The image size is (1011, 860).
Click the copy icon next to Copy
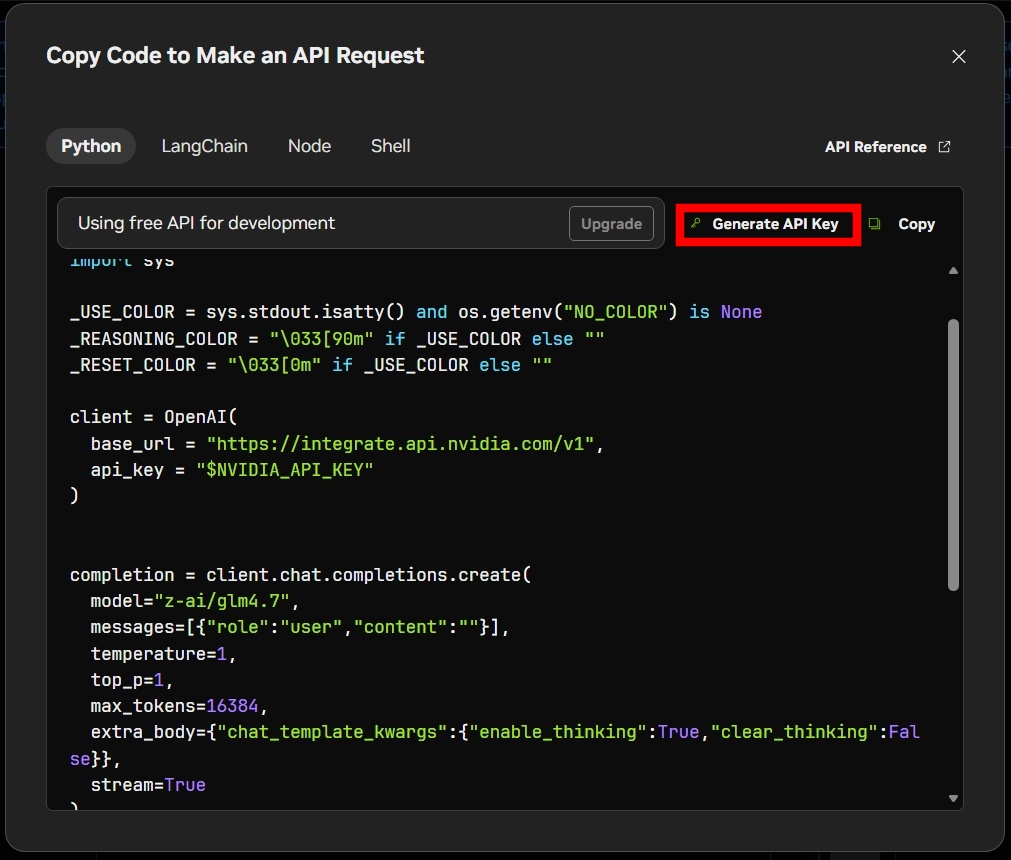coord(874,224)
